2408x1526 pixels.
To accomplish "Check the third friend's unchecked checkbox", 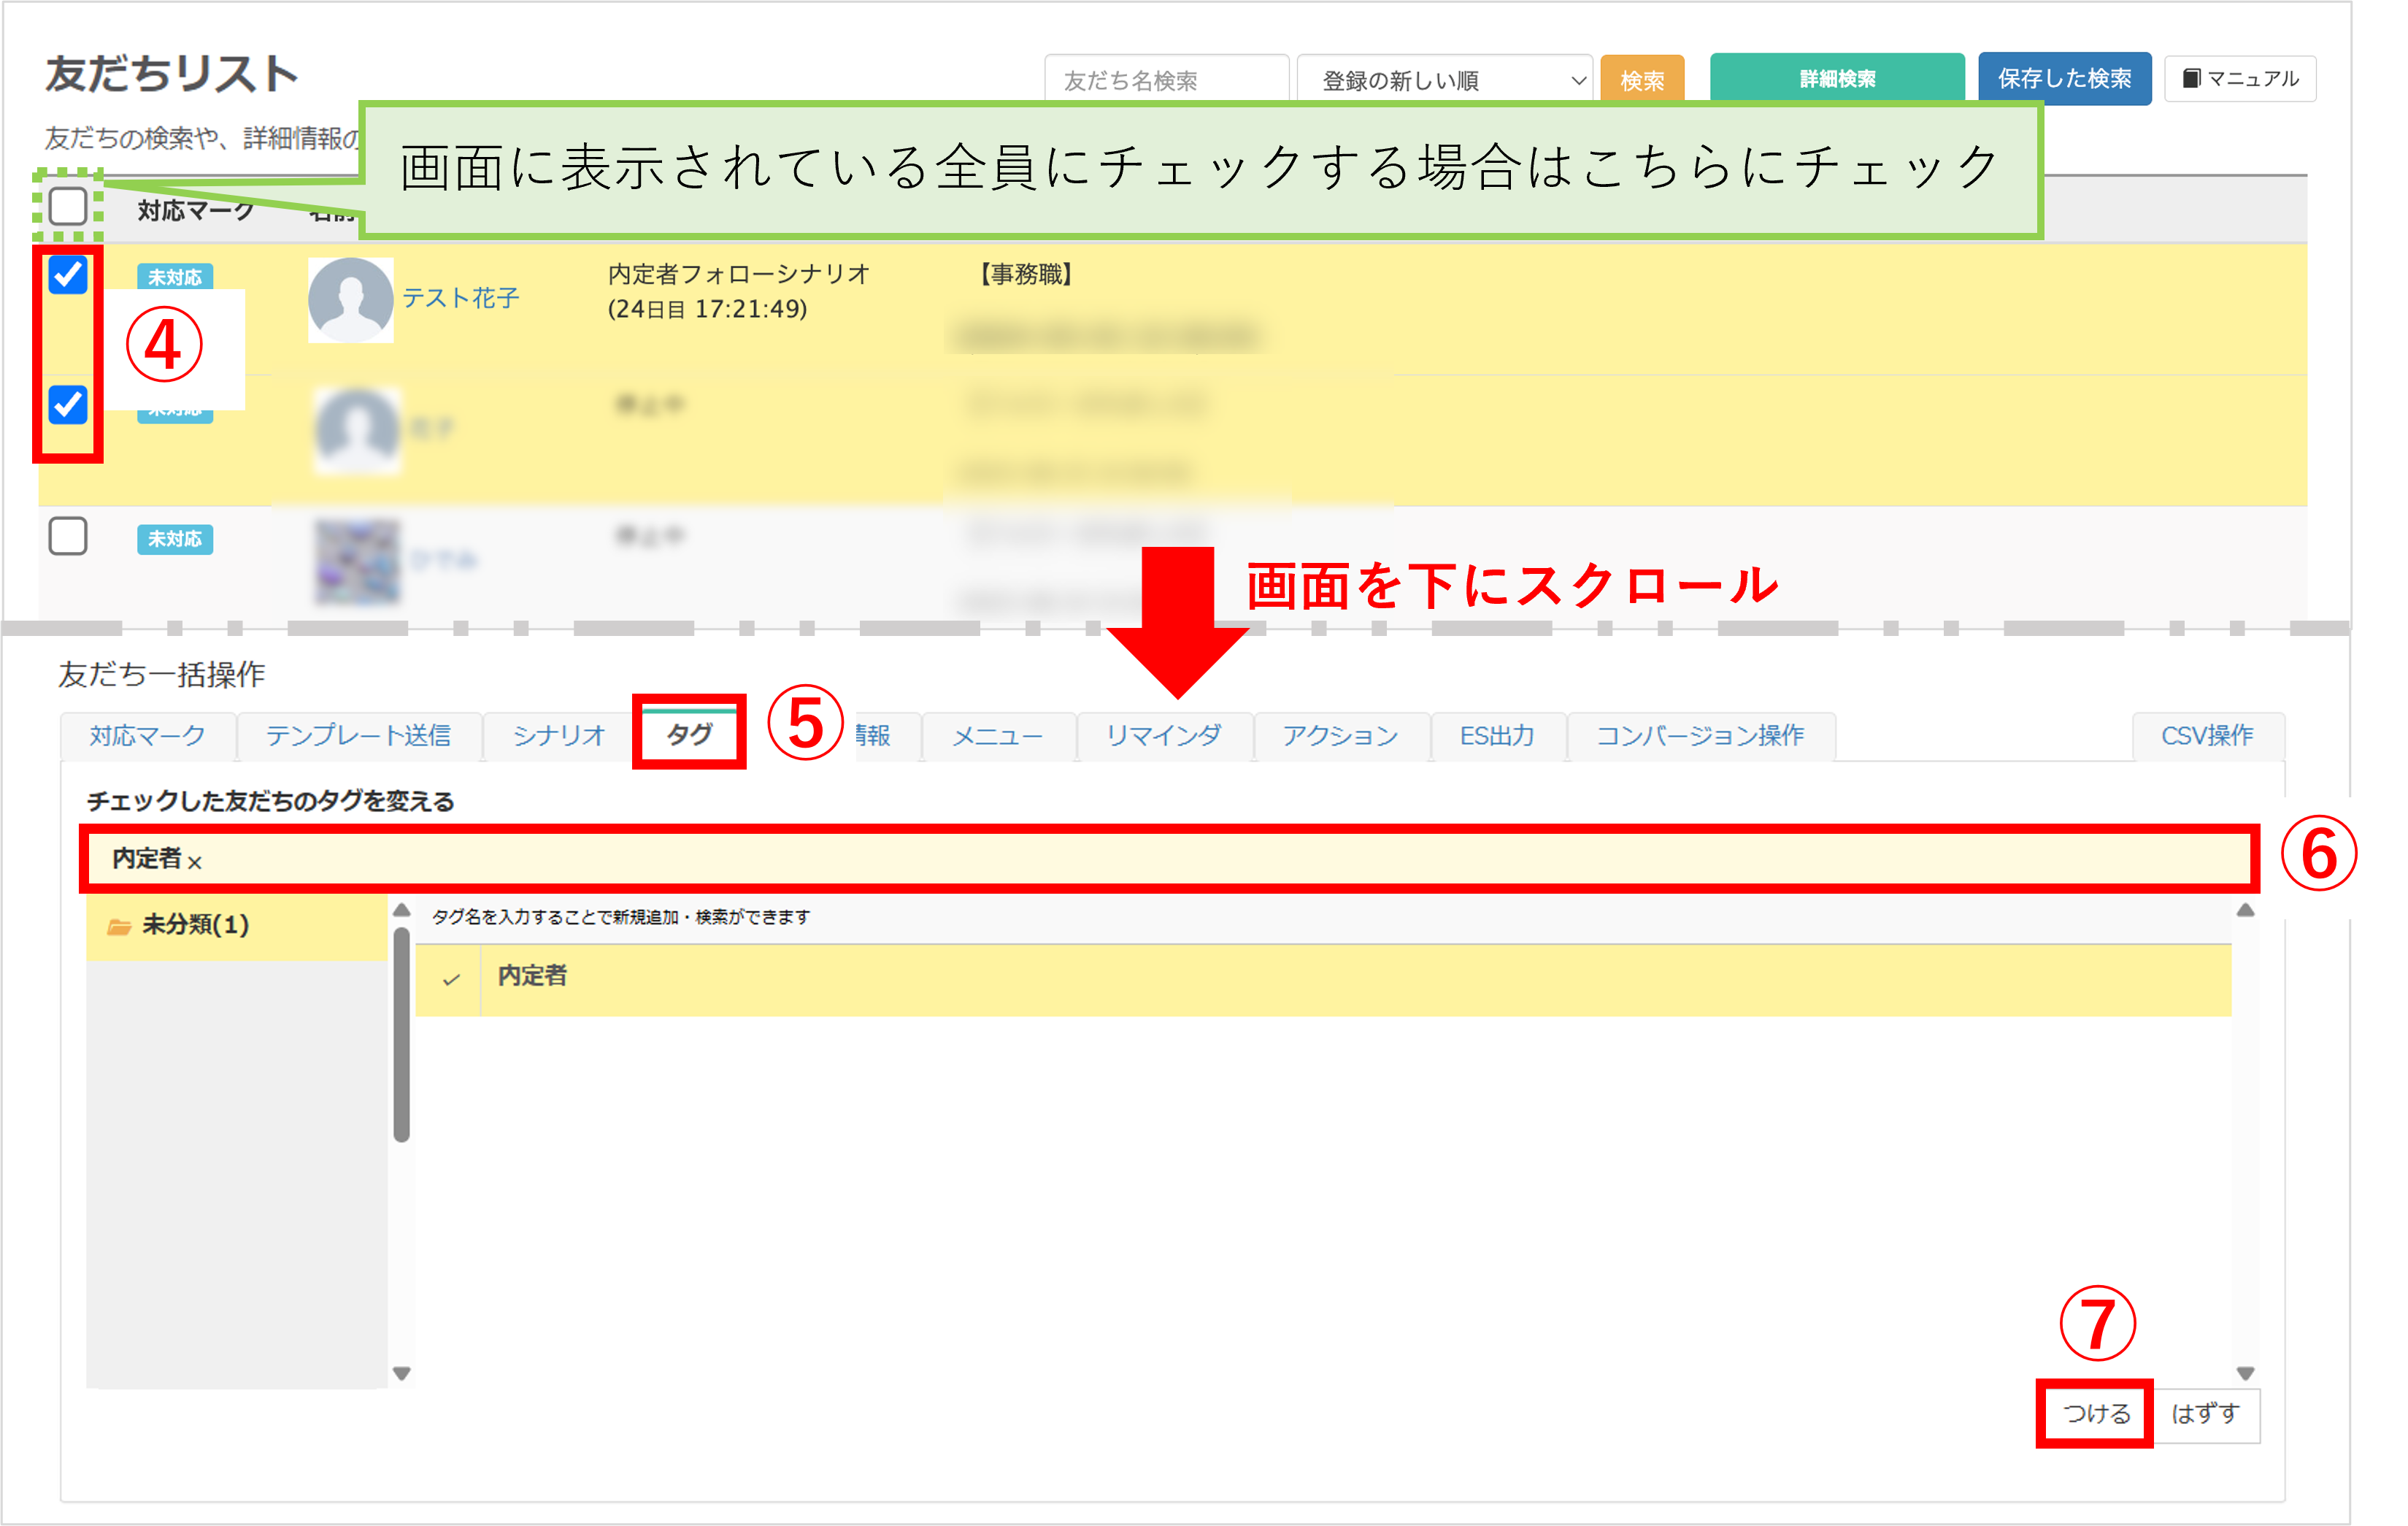I will pos(68,536).
